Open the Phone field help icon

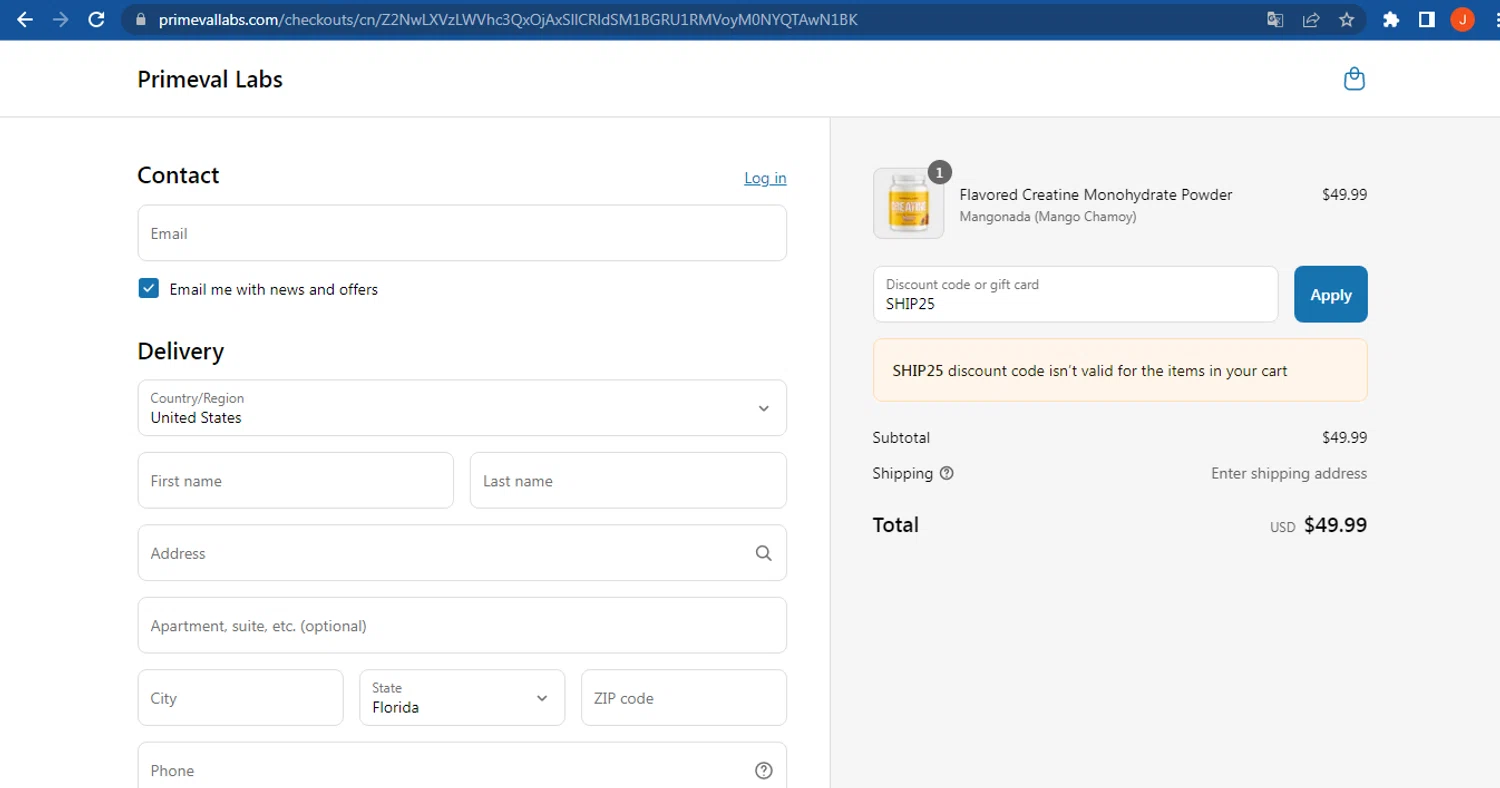764,770
